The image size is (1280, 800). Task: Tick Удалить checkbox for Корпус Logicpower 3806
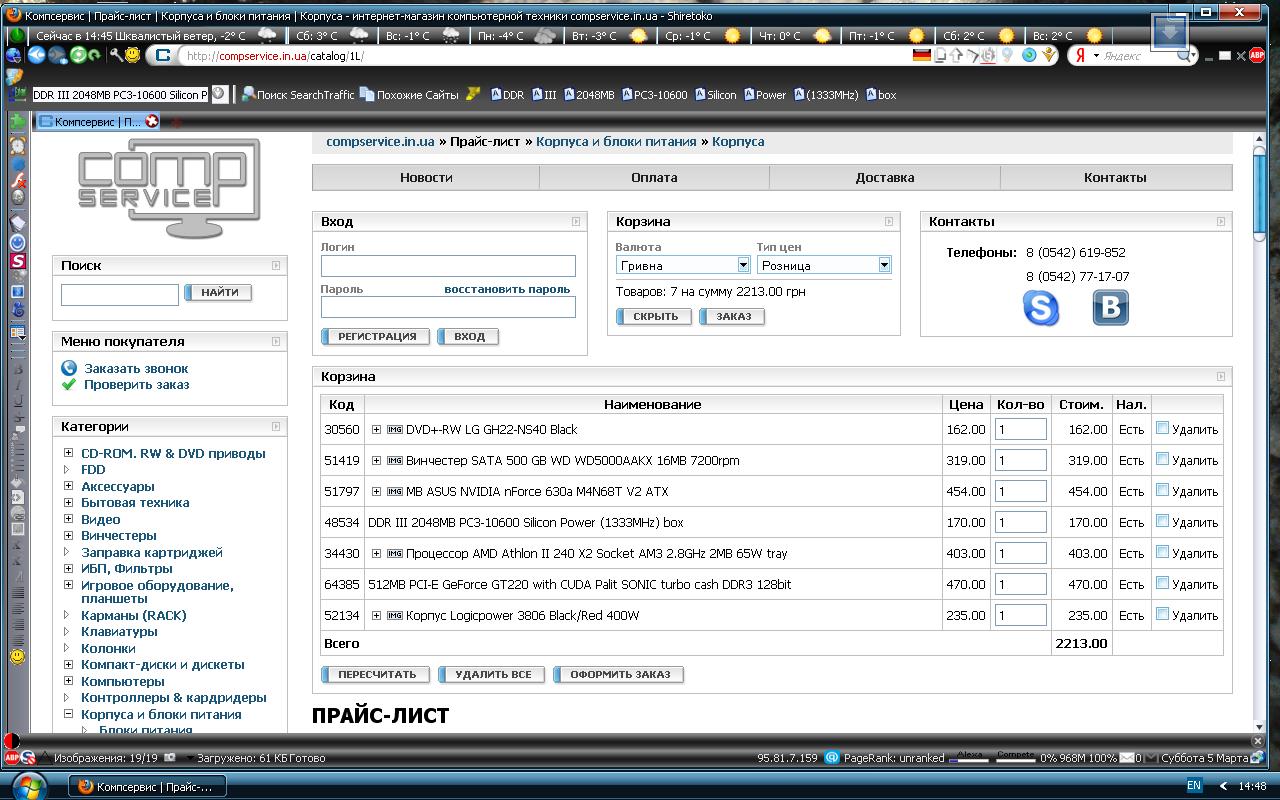pos(1162,614)
